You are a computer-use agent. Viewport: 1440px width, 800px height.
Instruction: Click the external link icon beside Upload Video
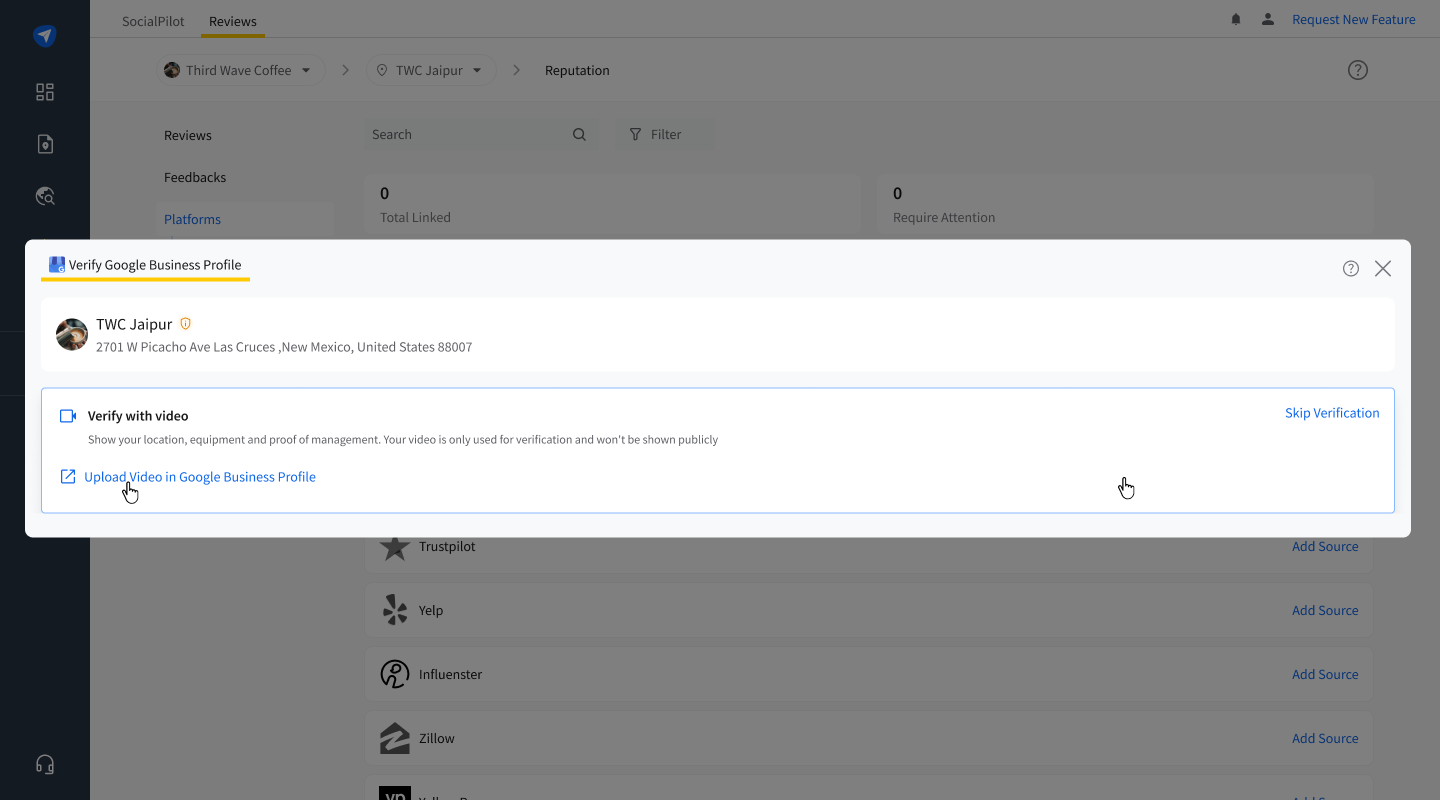click(68, 476)
